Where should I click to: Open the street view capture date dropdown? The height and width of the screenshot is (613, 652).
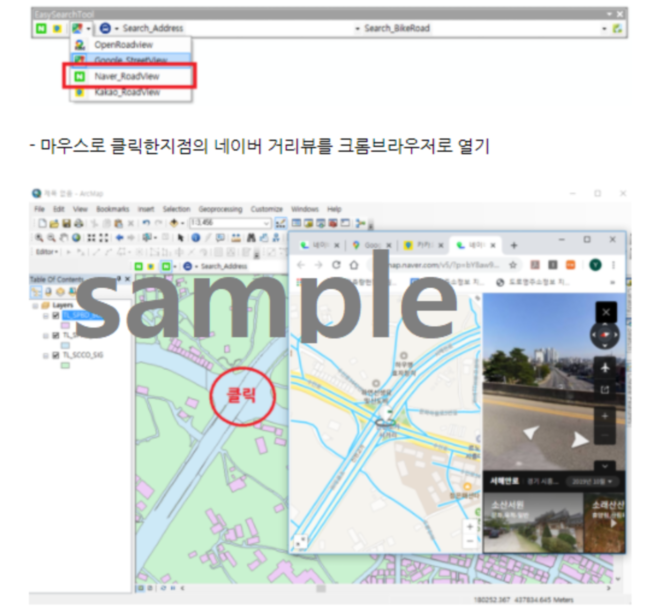[592, 482]
